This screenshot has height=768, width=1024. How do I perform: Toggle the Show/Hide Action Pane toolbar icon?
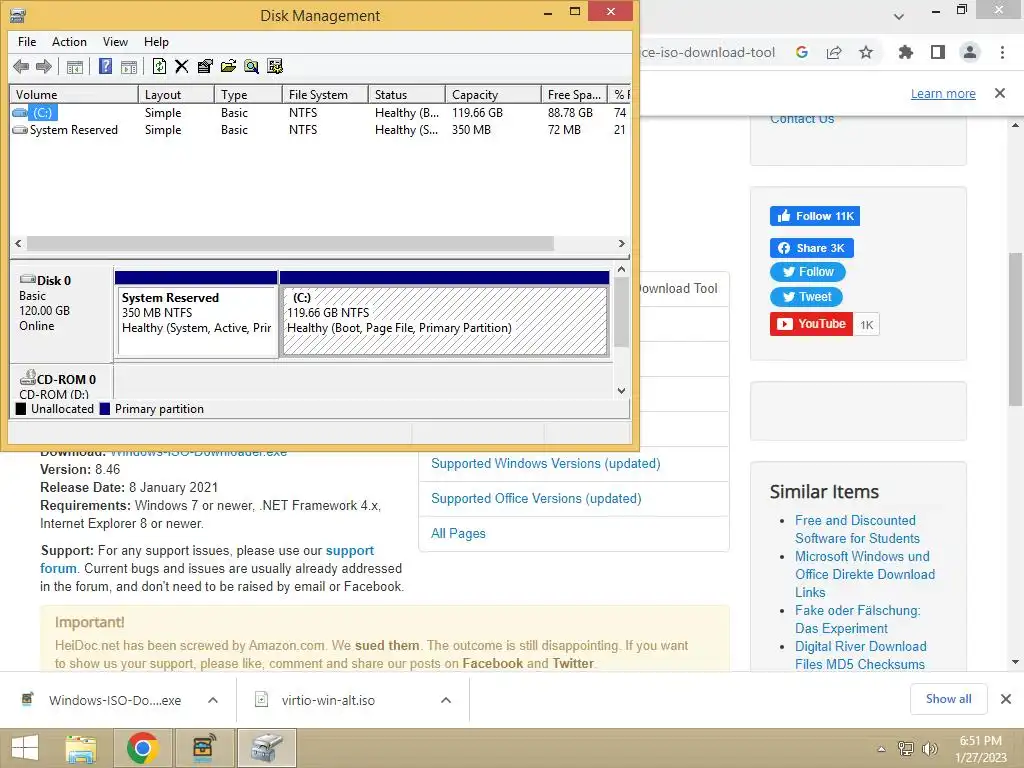coord(129,66)
